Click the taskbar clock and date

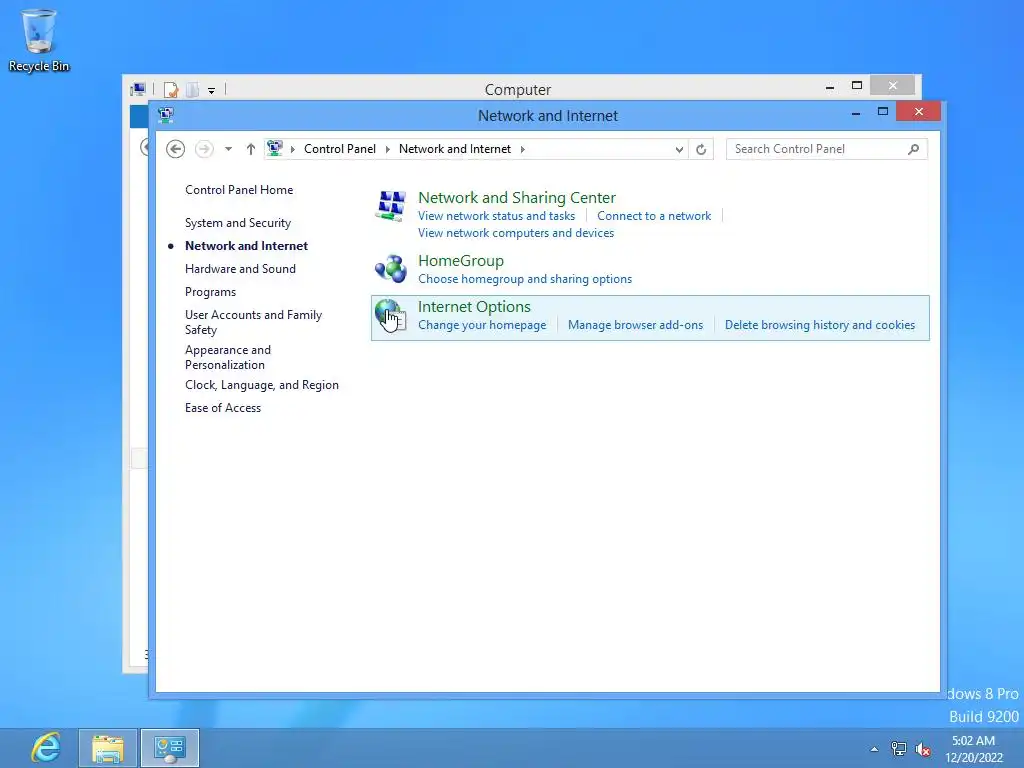974,749
